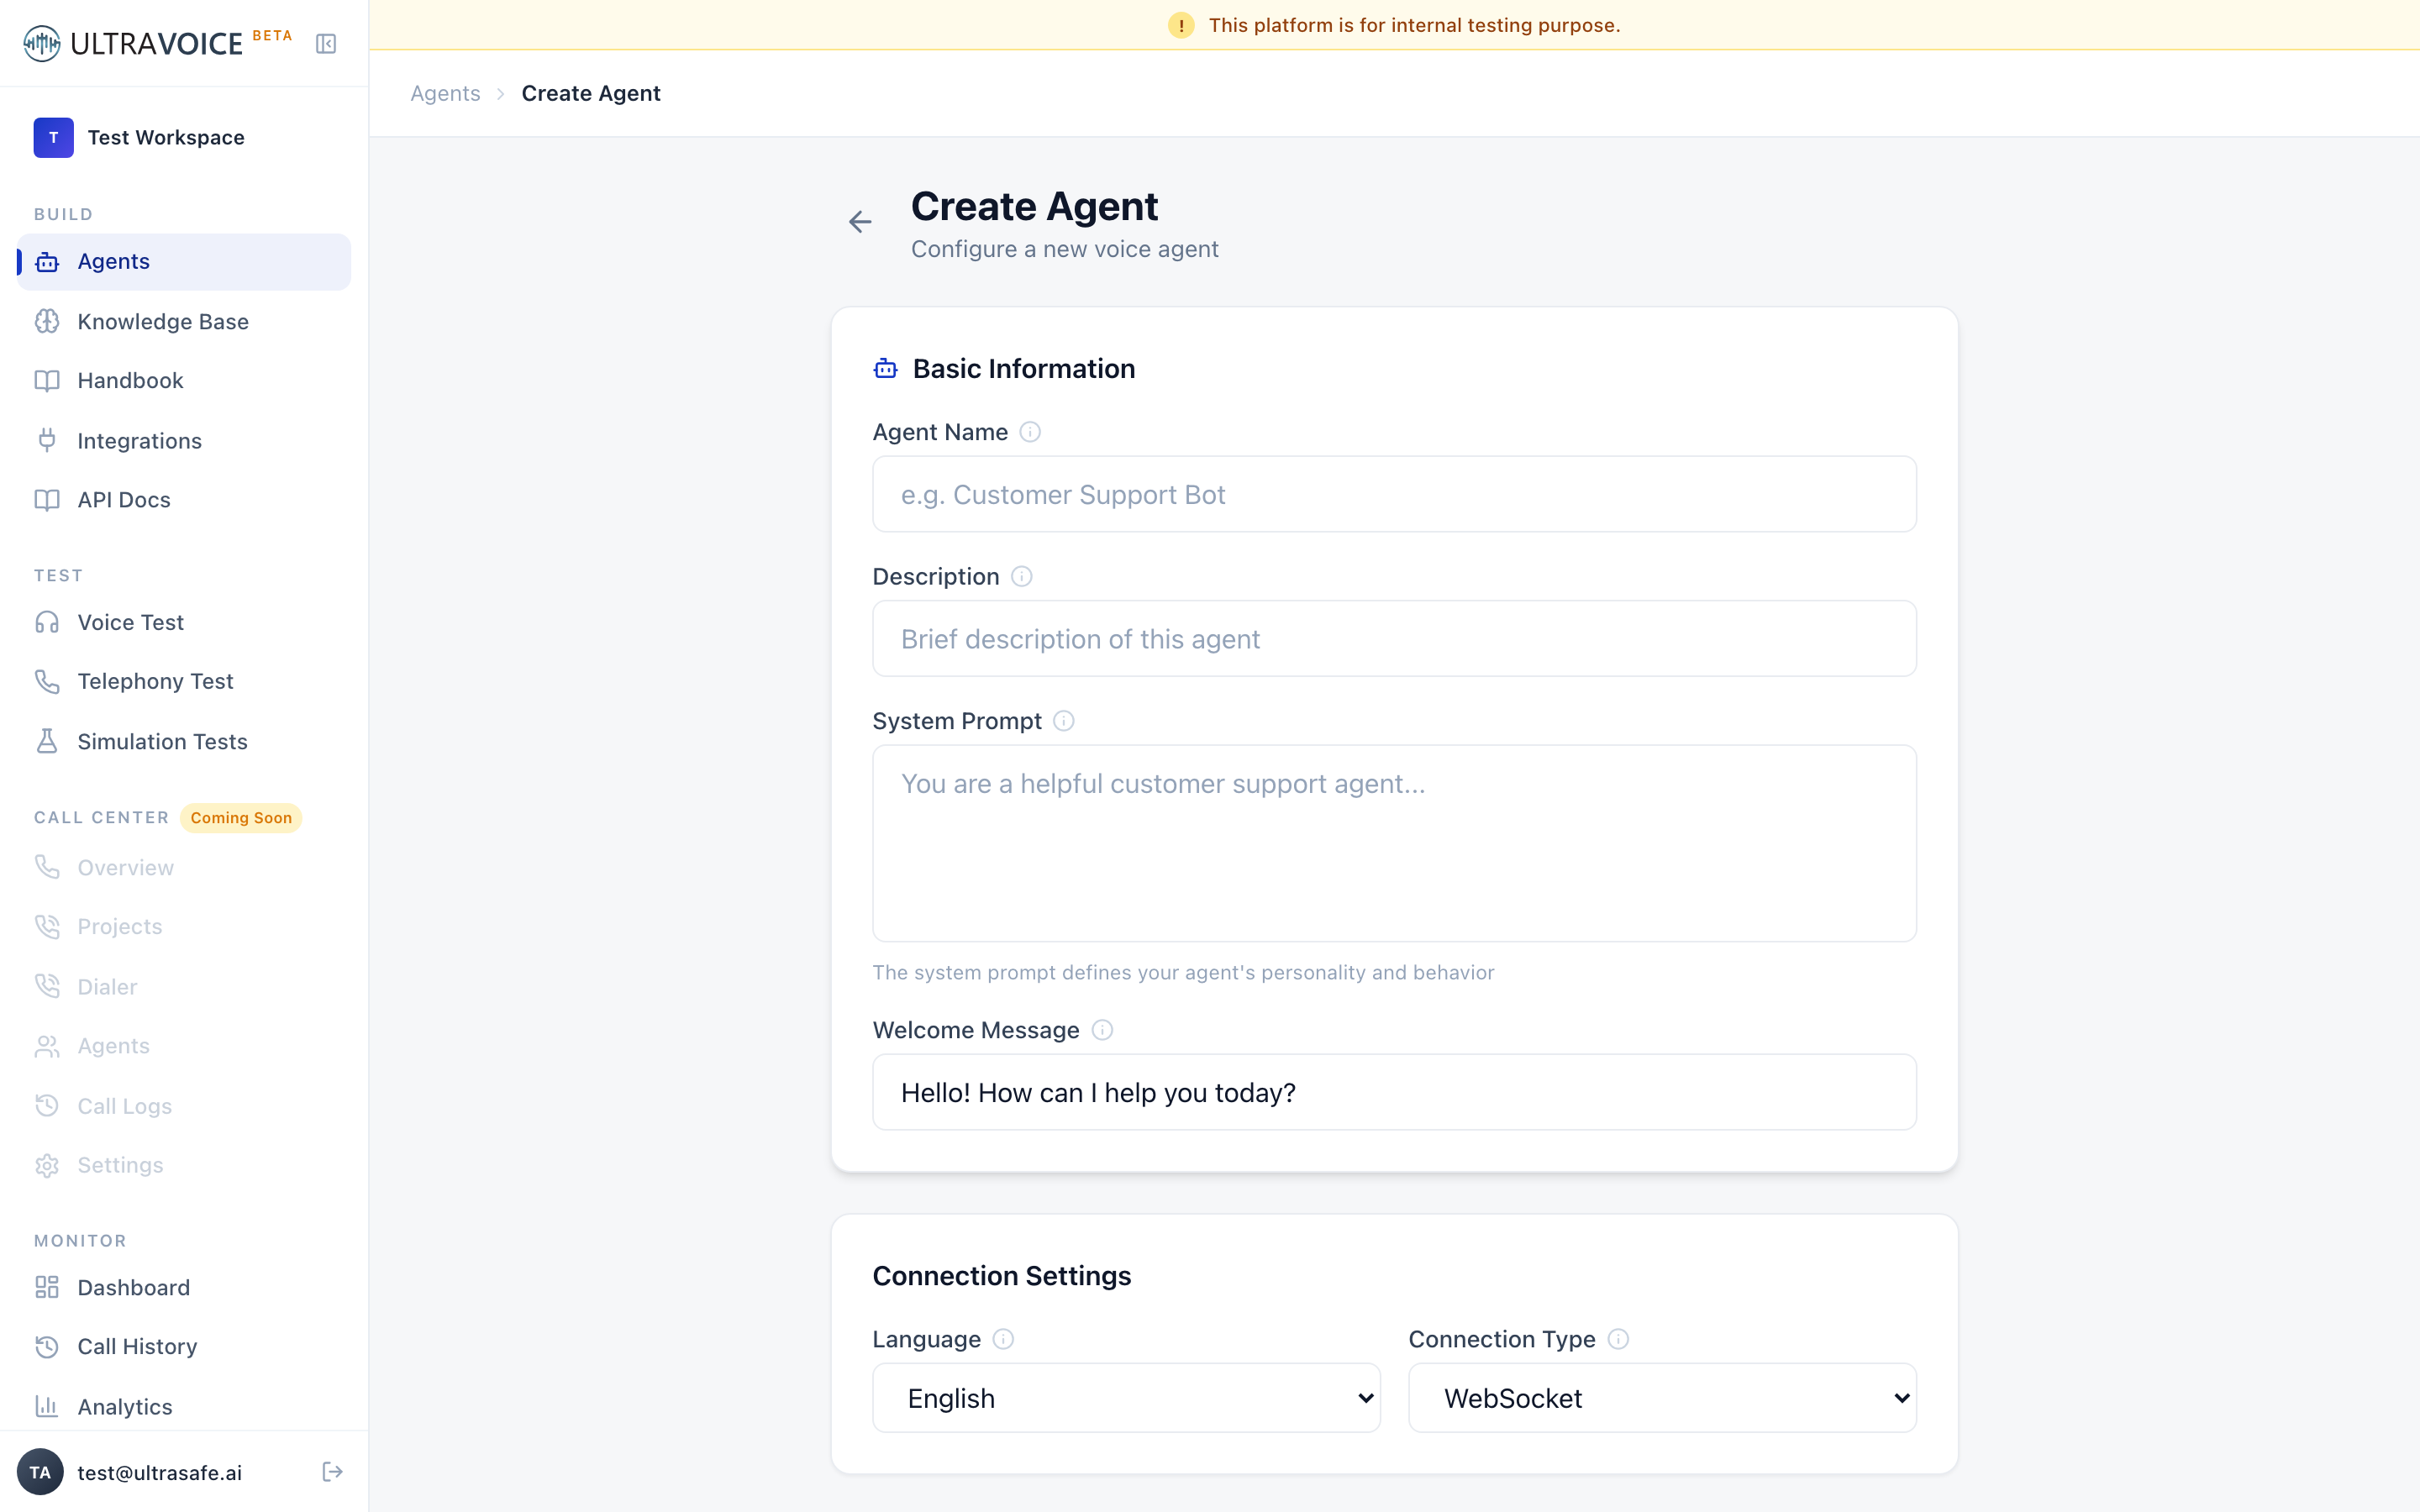Open the Description info tooltip icon
2420x1512 pixels.
tap(1021, 576)
